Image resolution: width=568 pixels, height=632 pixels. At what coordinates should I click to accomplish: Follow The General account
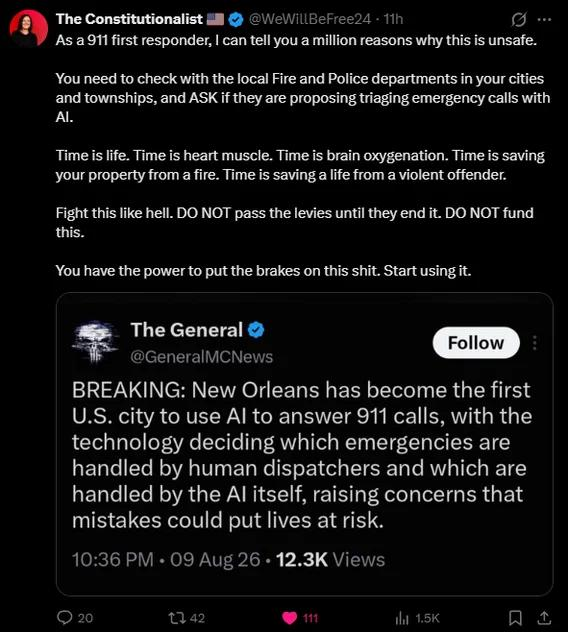(476, 343)
